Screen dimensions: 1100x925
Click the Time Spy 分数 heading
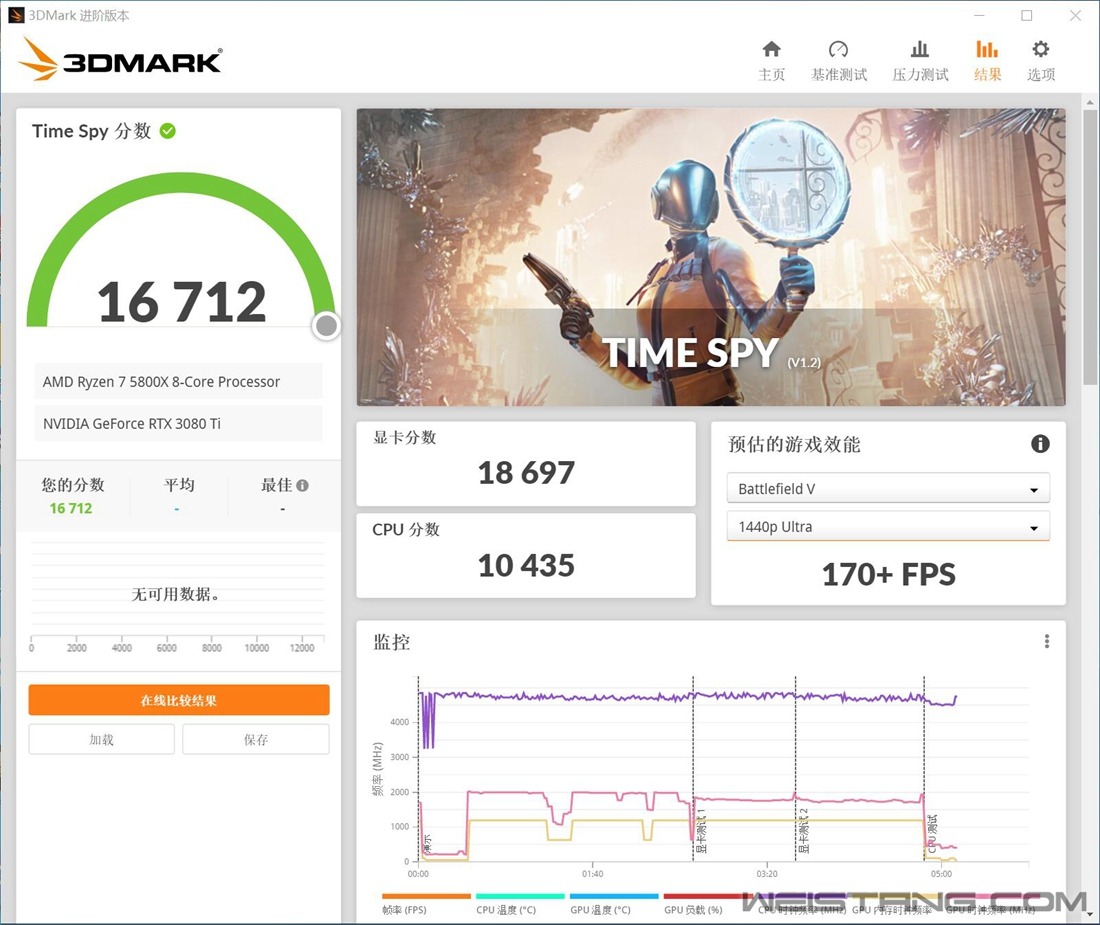point(91,131)
